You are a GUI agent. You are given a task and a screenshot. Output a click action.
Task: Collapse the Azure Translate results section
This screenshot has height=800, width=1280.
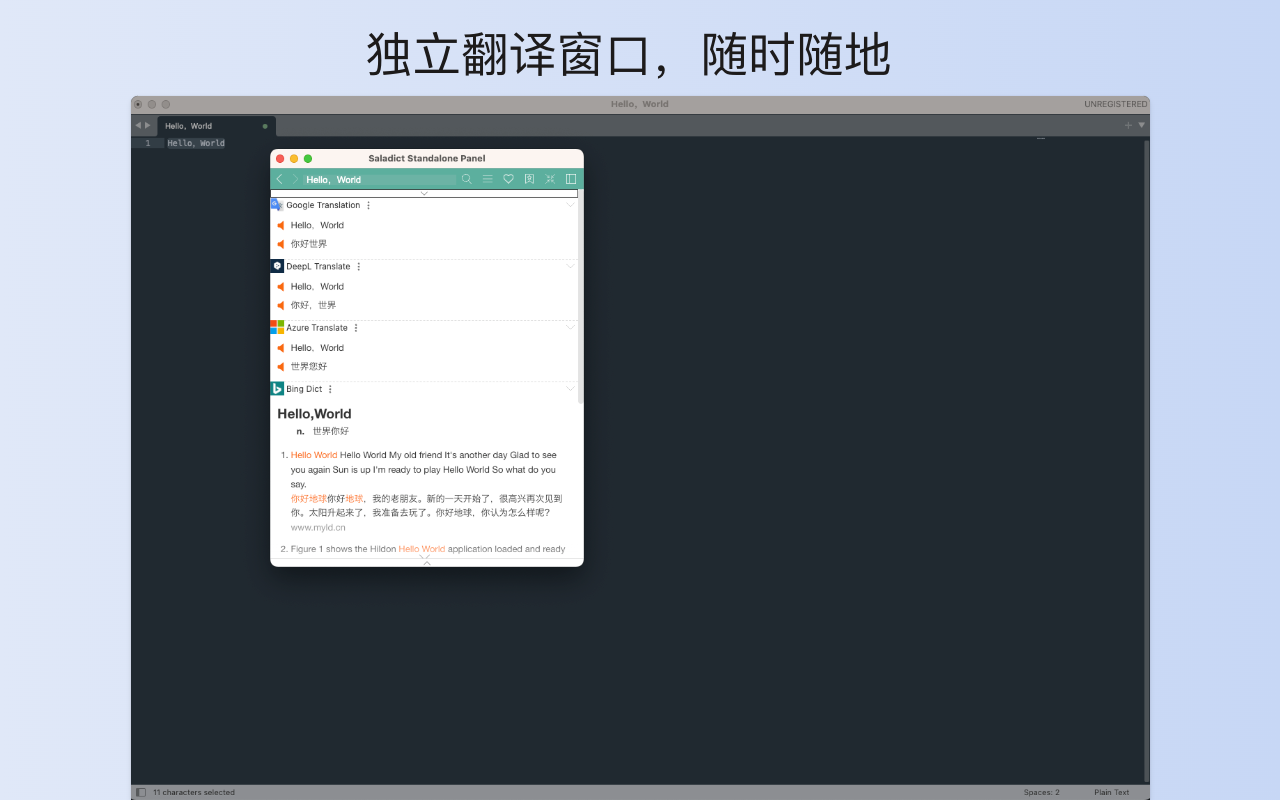pos(570,327)
